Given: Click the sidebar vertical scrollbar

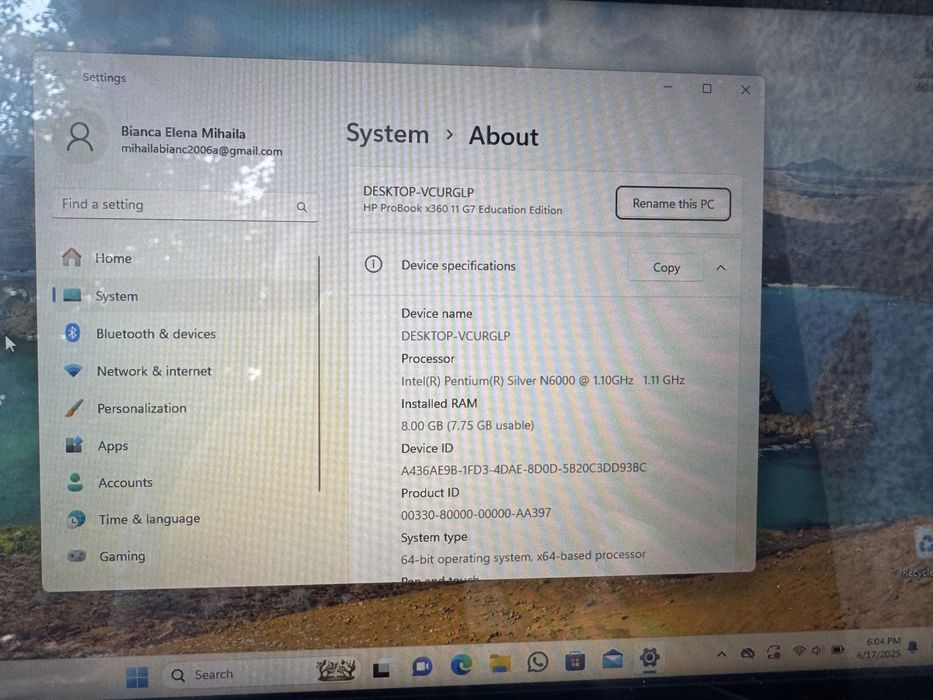Looking at the screenshot, I should (319, 374).
